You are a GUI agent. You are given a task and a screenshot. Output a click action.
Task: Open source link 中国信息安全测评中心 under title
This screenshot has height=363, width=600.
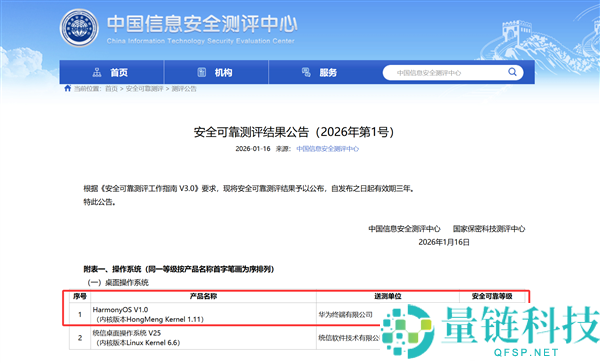(328, 149)
